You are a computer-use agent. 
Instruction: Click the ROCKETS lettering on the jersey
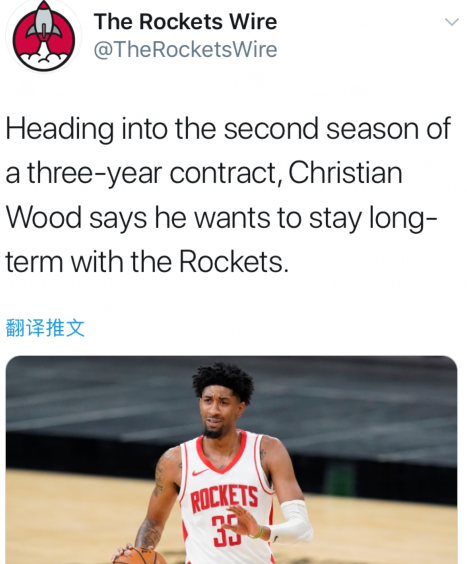(x=224, y=498)
